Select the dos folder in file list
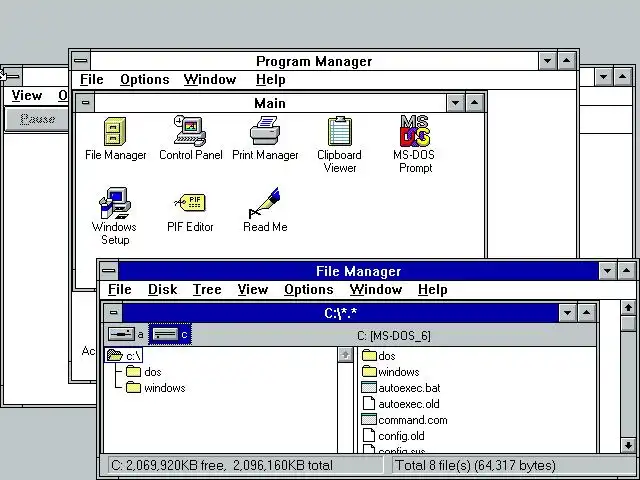This screenshot has width=640, height=480. pos(379,356)
